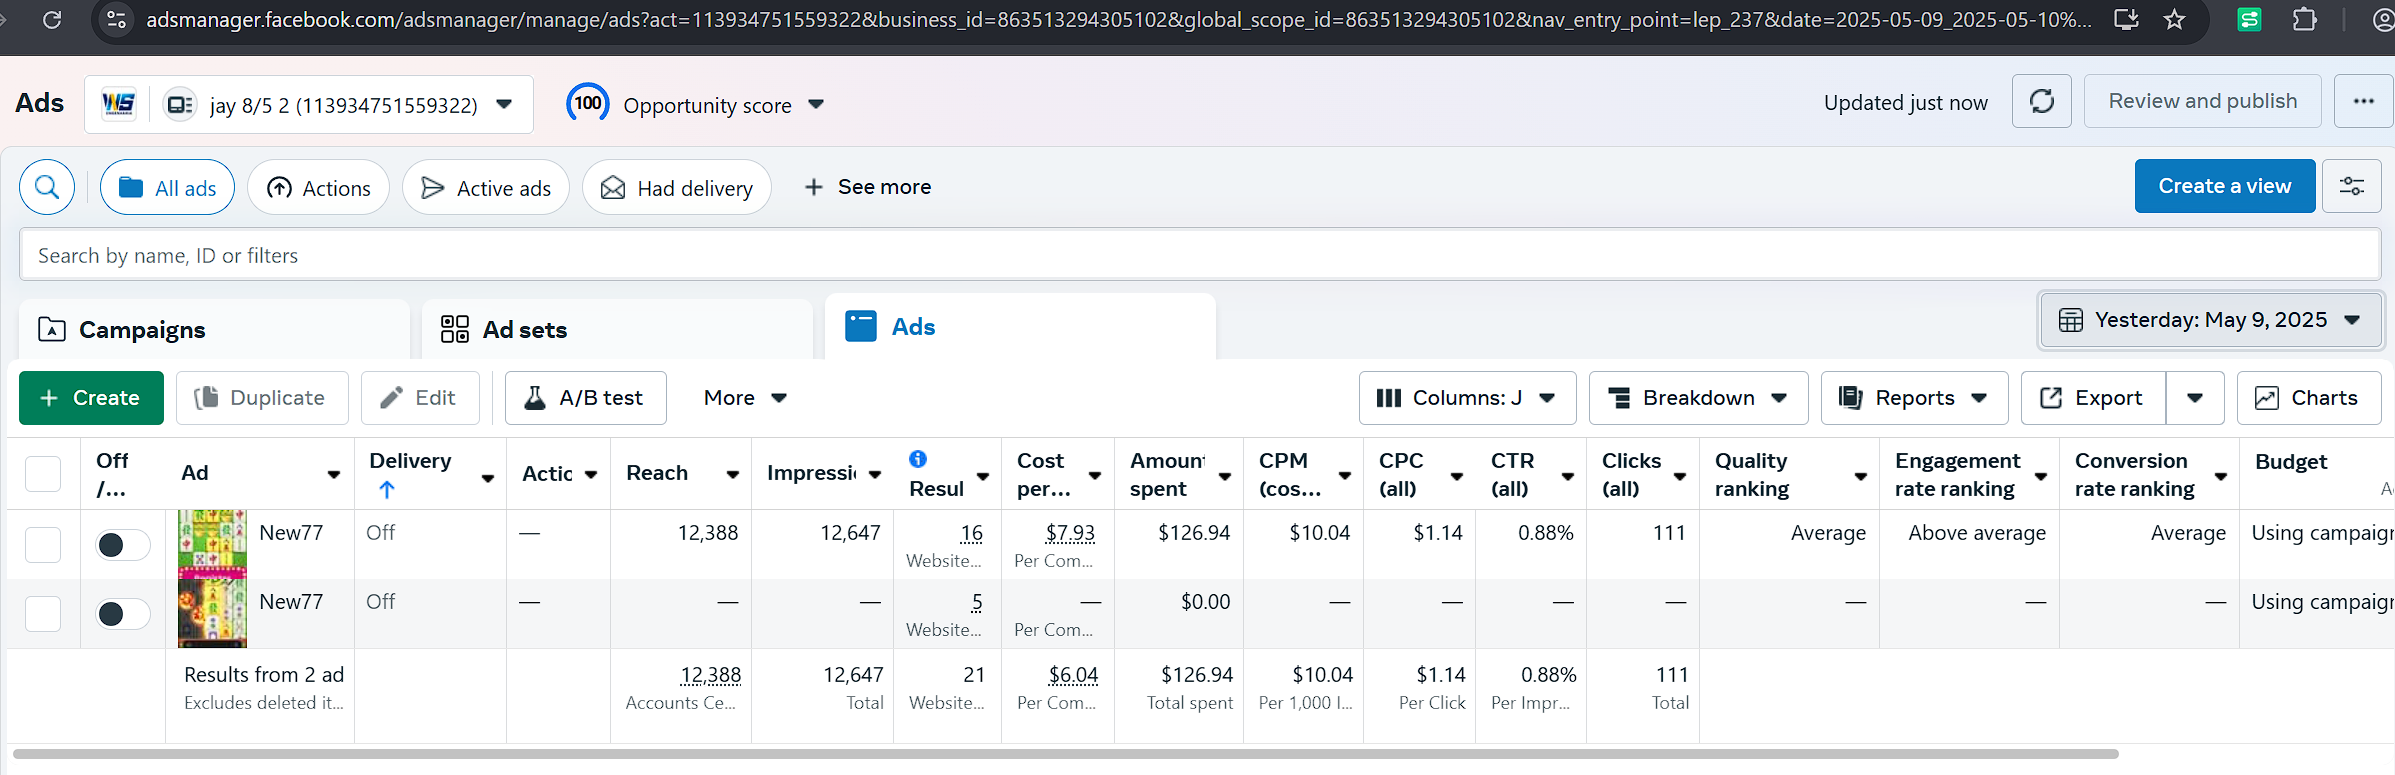Click the refresh data icon
The height and width of the screenshot is (775, 2395).
coord(2041,101)
